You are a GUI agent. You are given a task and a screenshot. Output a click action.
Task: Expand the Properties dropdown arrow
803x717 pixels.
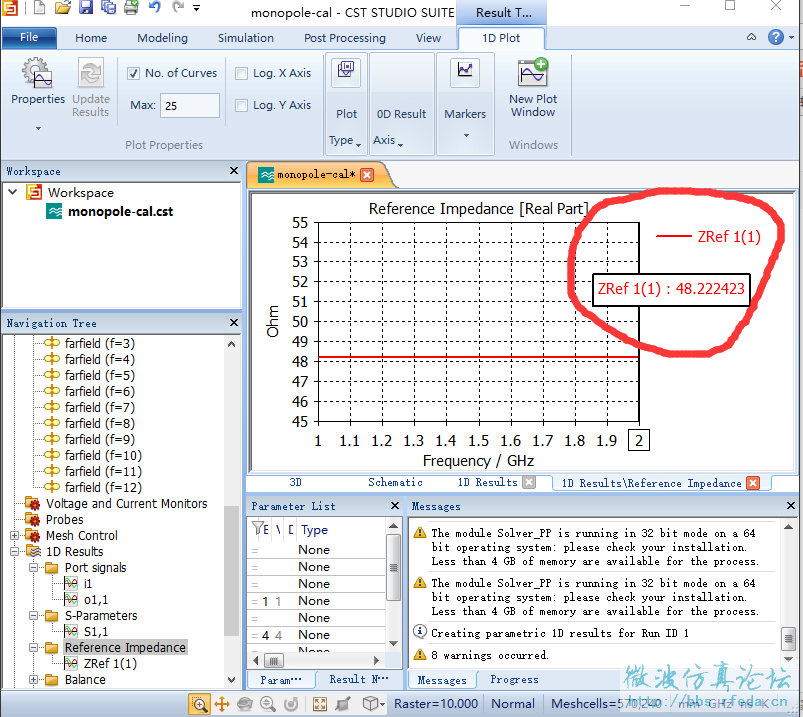(x=38, y=129)
